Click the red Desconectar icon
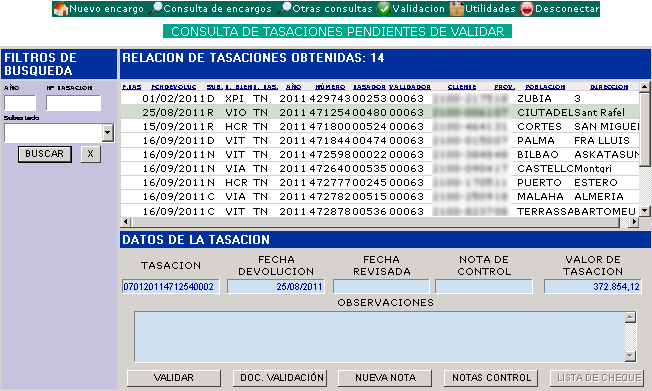 click(x=526, y=9)
